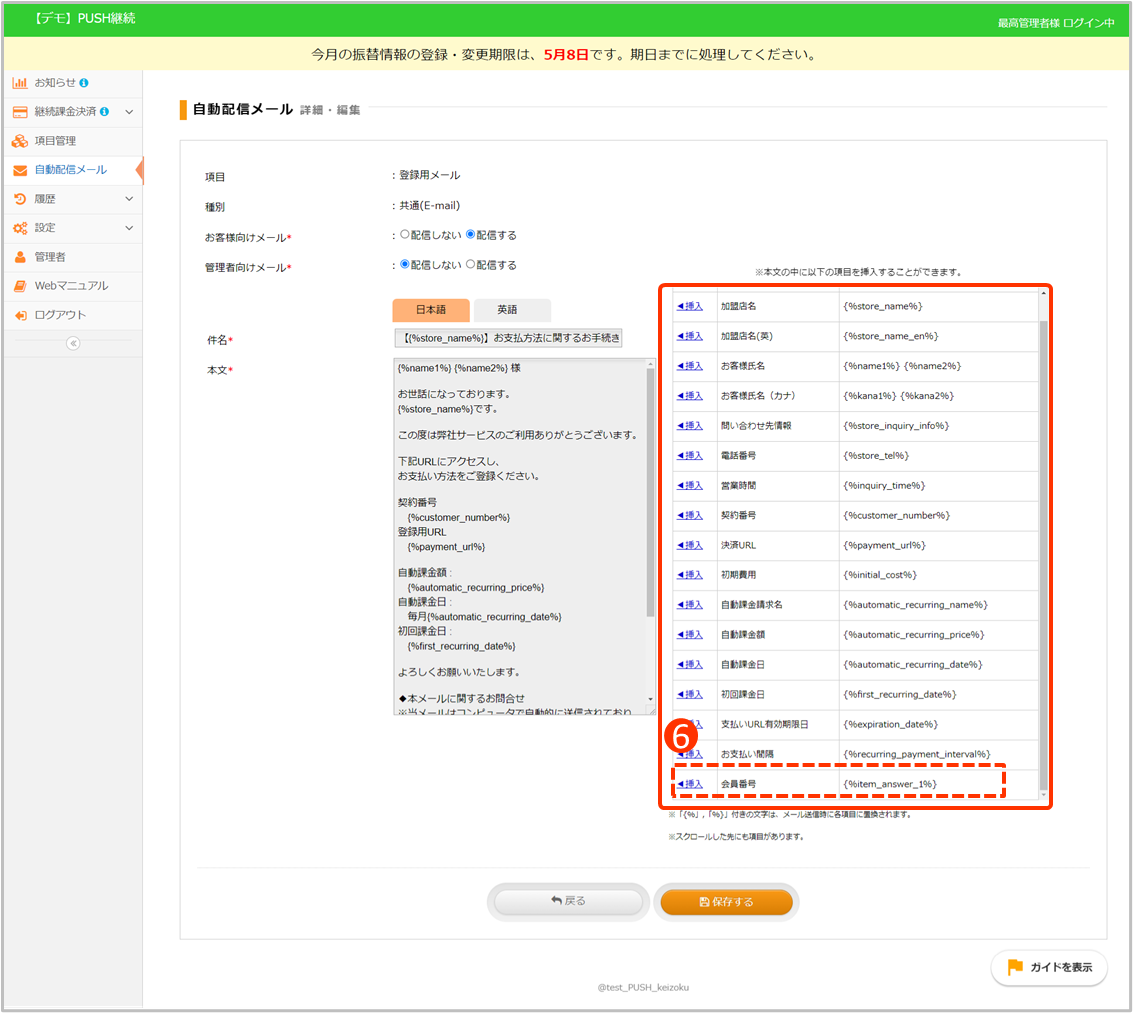Insert the 会員番号 placeholder via 挿入 link

pyautogui.click(x=690, y=784)
